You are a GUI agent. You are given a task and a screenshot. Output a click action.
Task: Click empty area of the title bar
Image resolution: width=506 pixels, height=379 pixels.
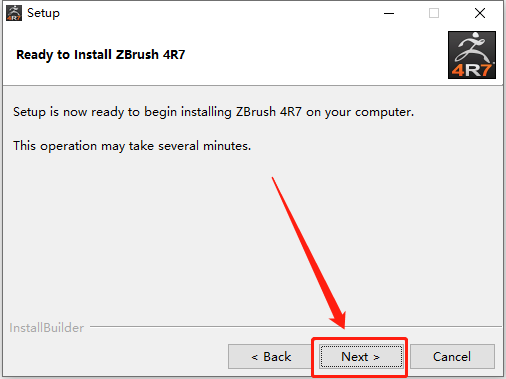[217, 13]
